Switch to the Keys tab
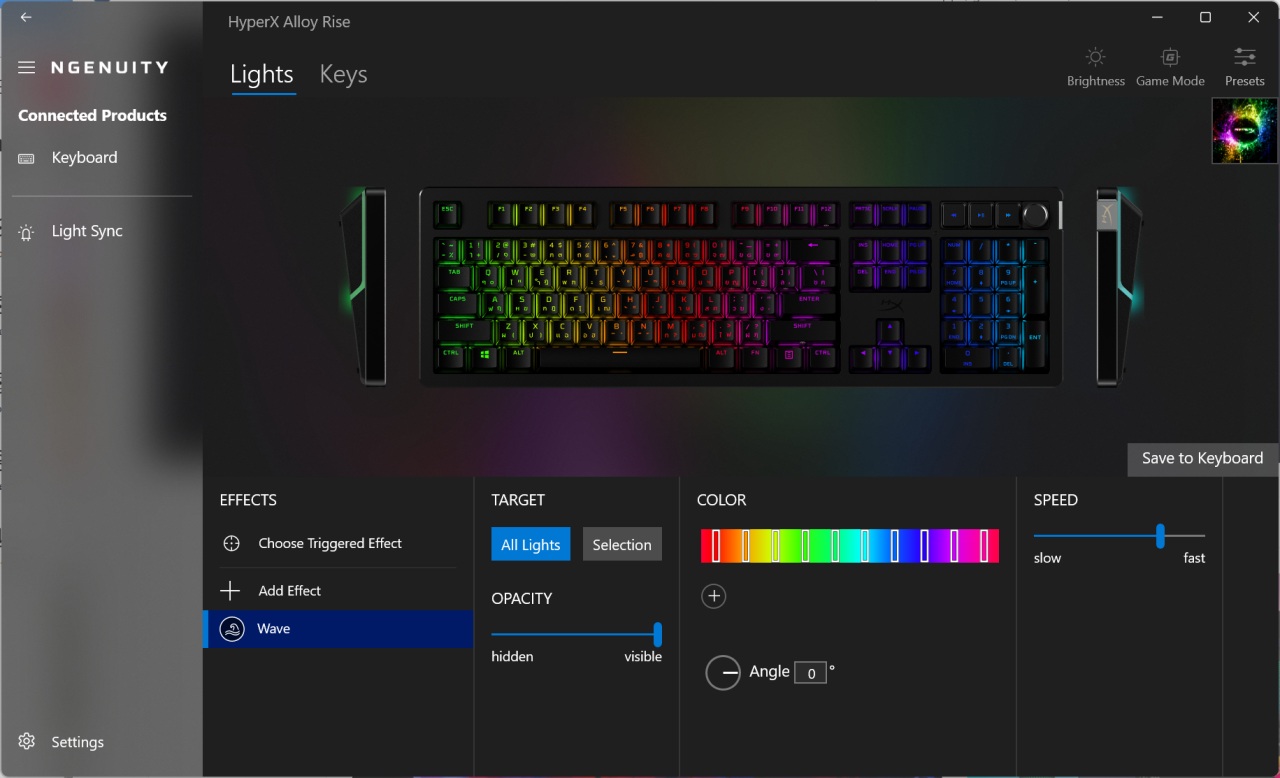This screenshot has height=778, width=1280. [343, 75]
